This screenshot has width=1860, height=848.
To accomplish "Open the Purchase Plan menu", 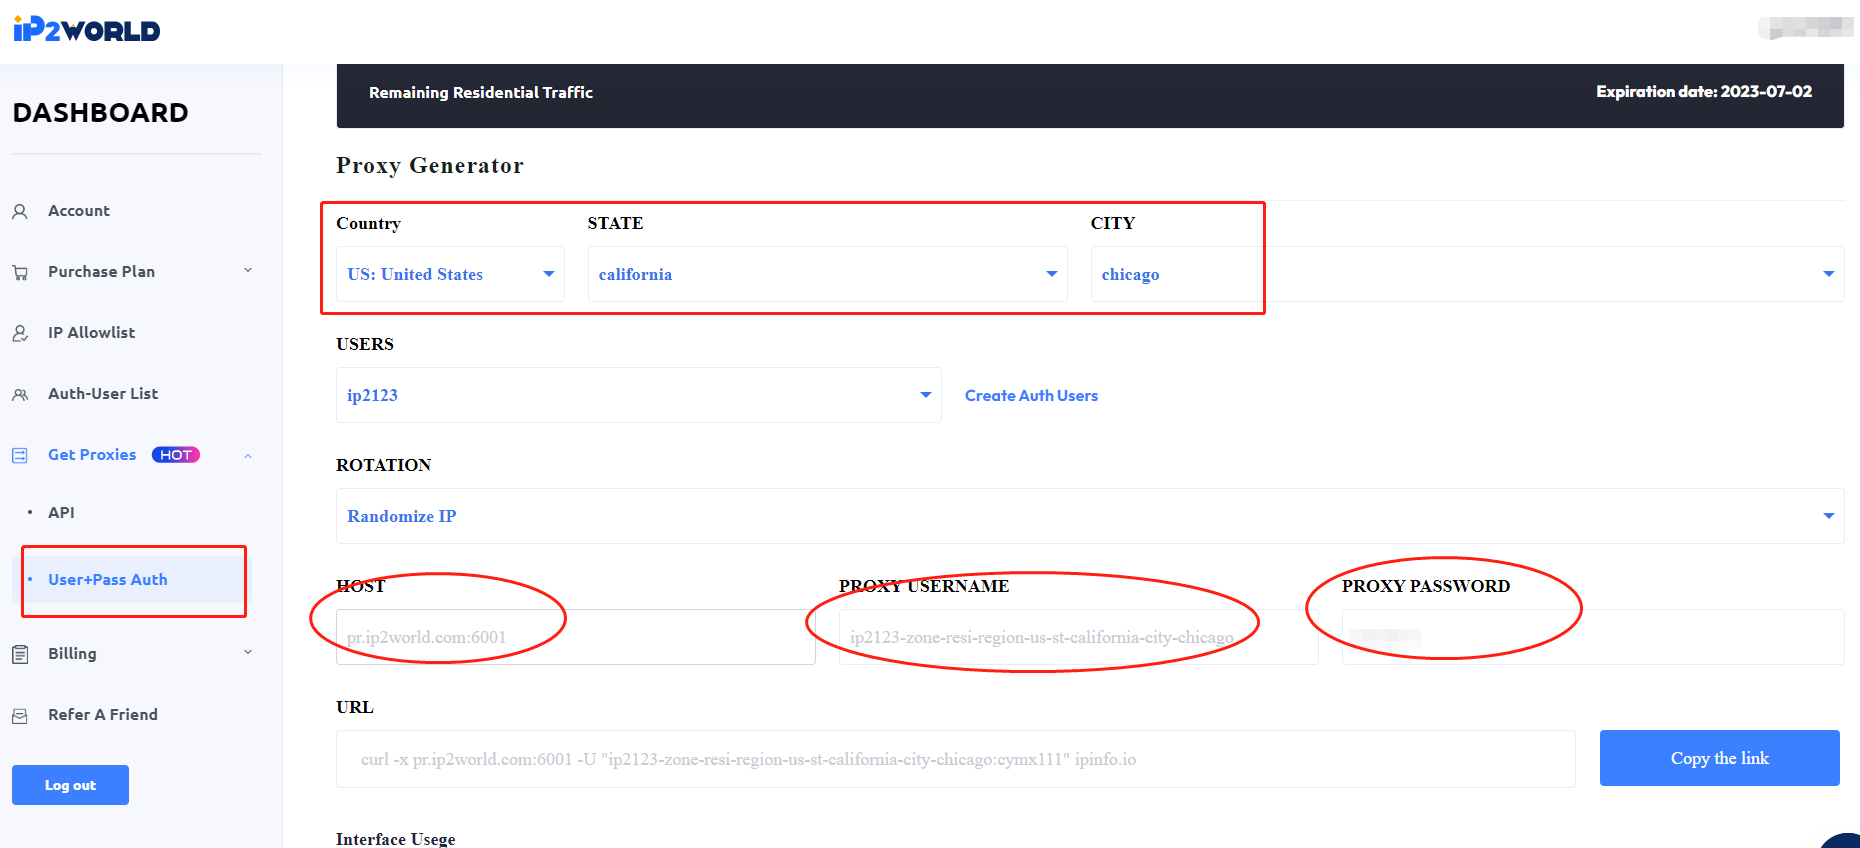I will (101, 272).
